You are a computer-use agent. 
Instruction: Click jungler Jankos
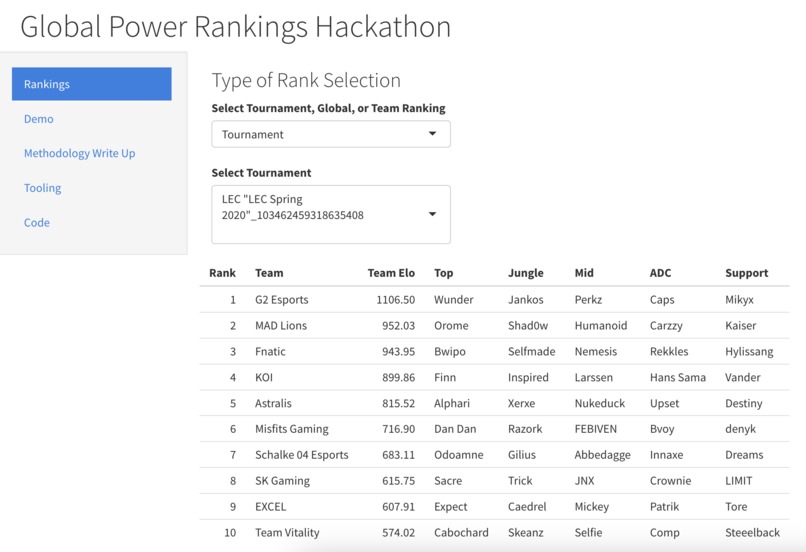pyautogui.click(x=525, y=300)
